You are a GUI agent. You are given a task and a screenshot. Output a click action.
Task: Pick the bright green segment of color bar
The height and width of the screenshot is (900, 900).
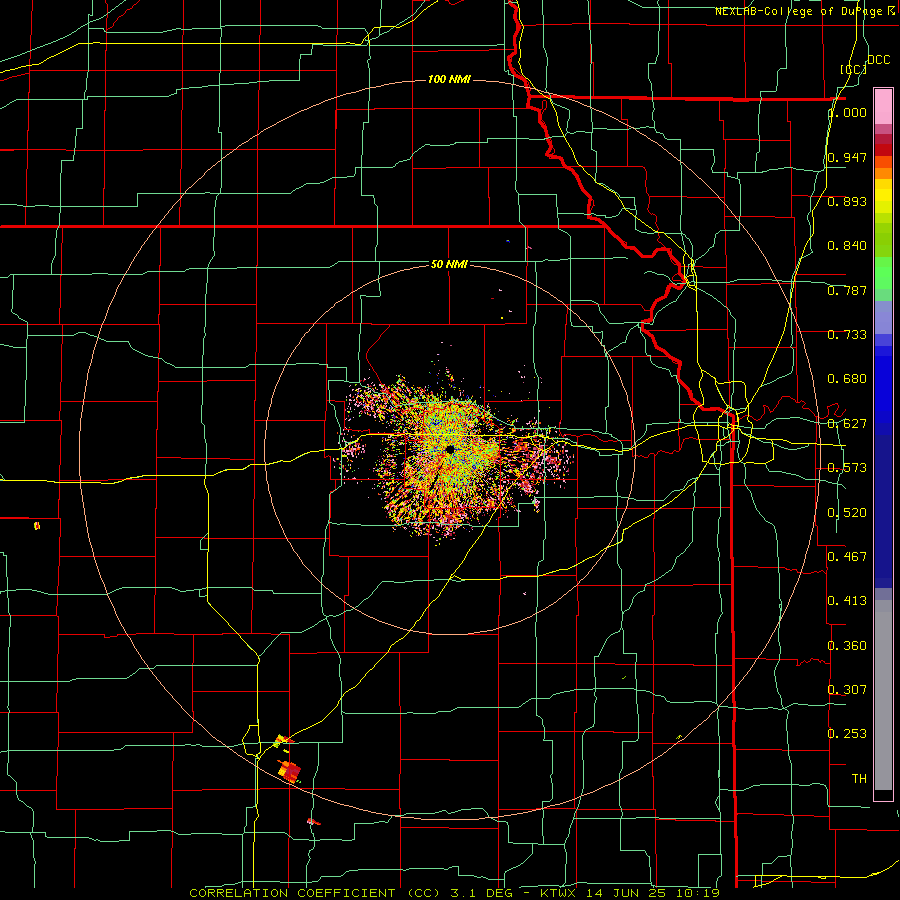coord(883,273)
